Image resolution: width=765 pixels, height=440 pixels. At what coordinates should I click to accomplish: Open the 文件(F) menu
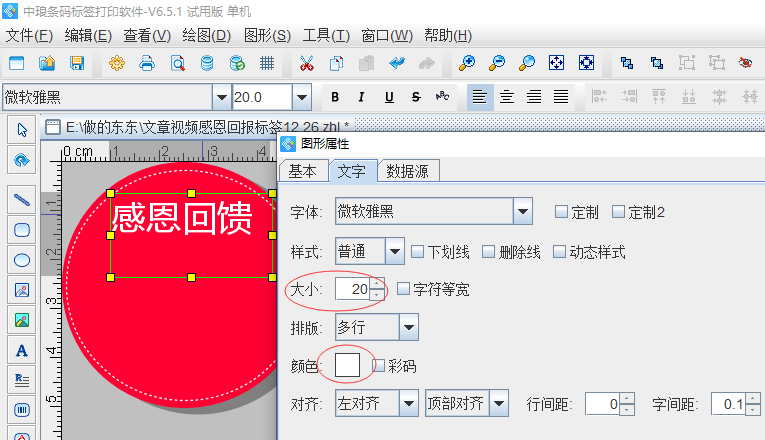29,36
